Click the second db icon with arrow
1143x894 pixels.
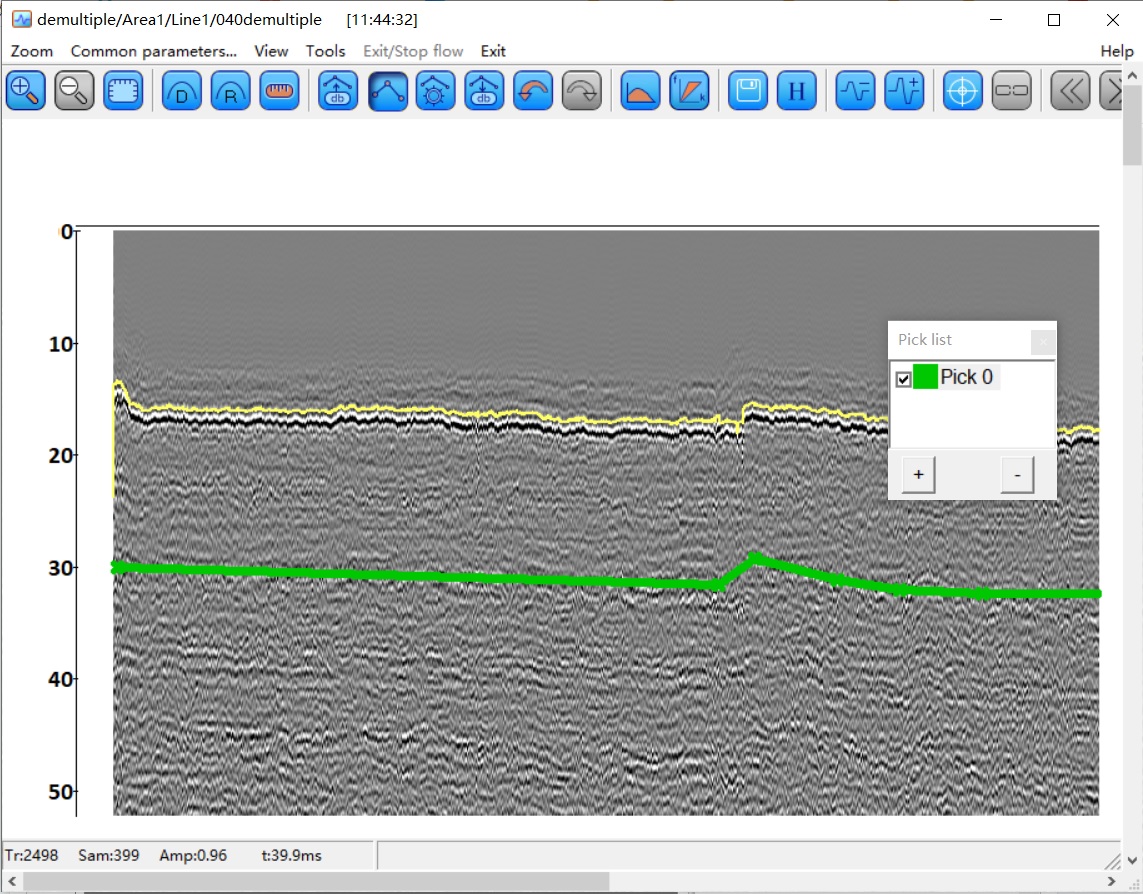[484, 91]
